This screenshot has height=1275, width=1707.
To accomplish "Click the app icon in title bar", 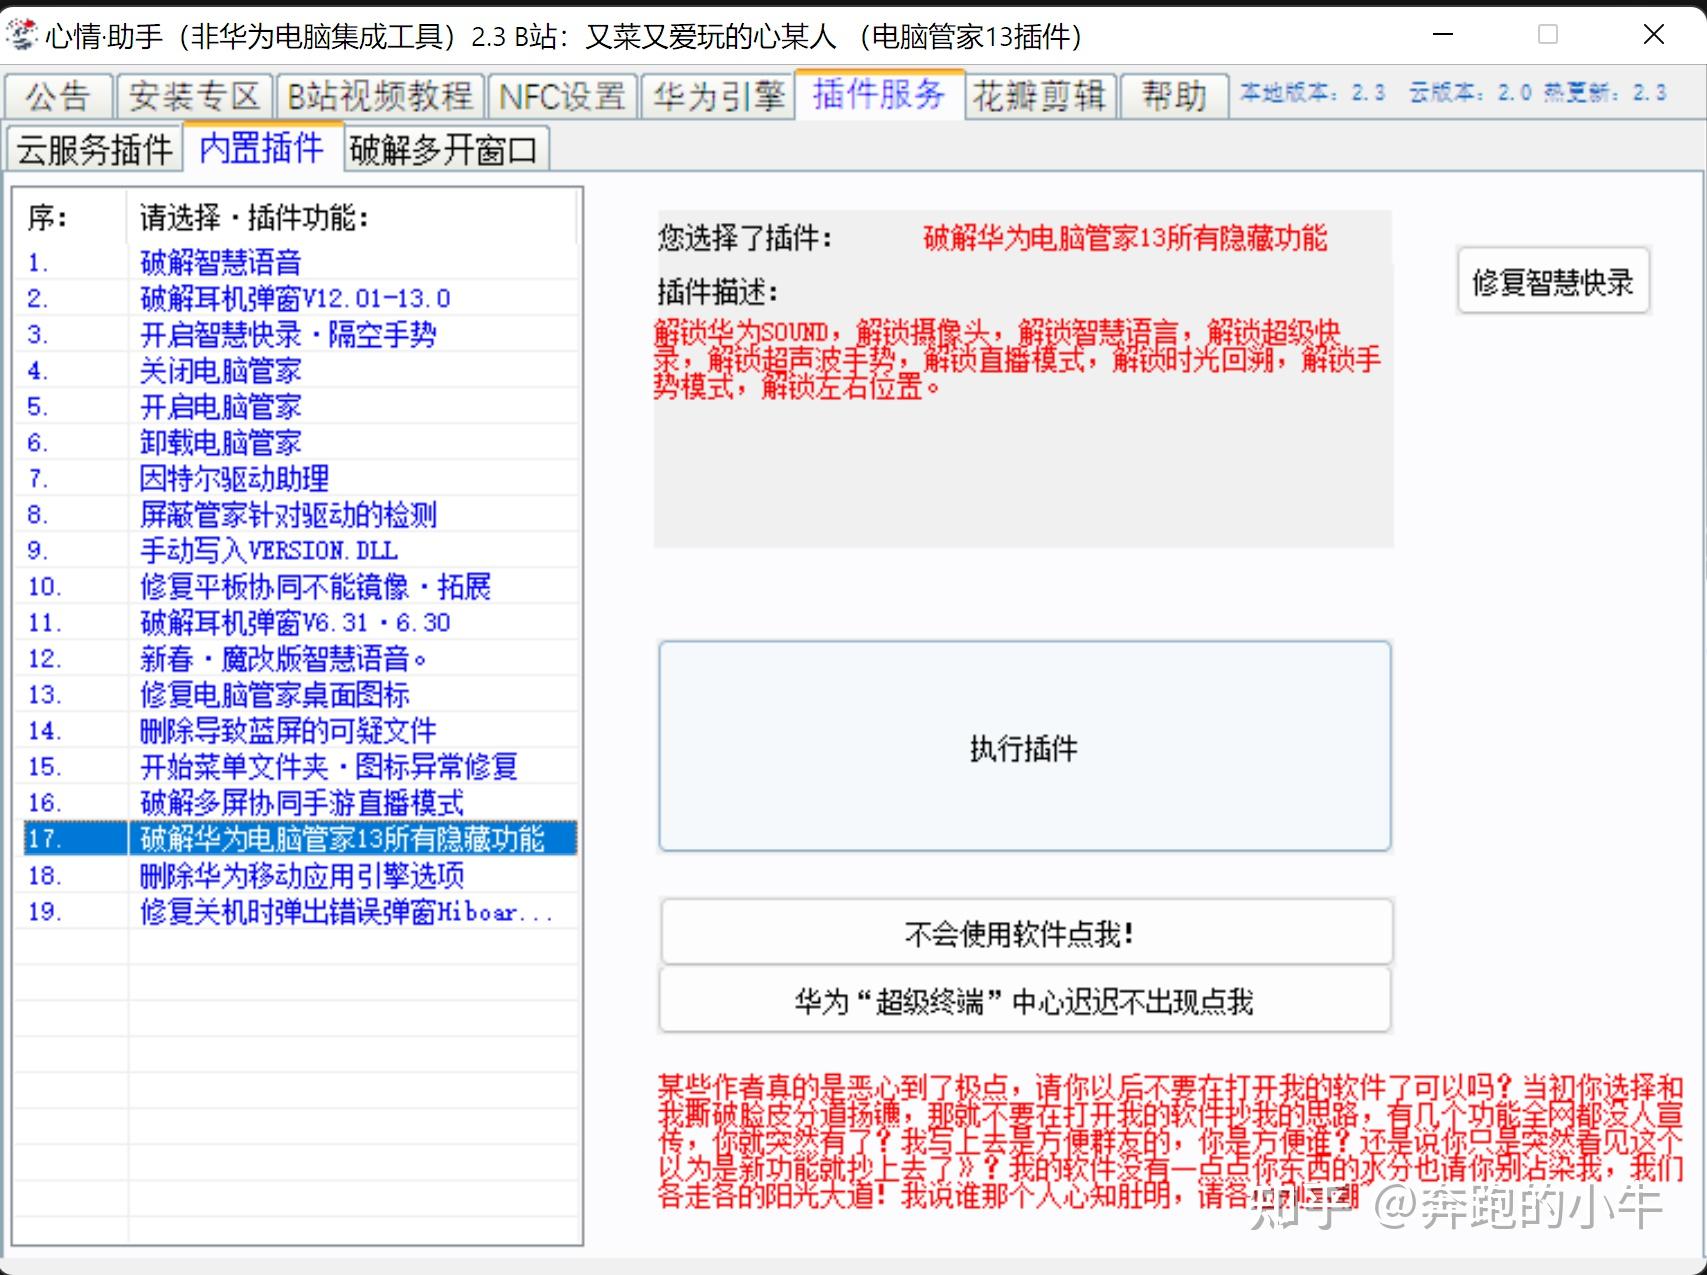I will click(x=21, y=35).
